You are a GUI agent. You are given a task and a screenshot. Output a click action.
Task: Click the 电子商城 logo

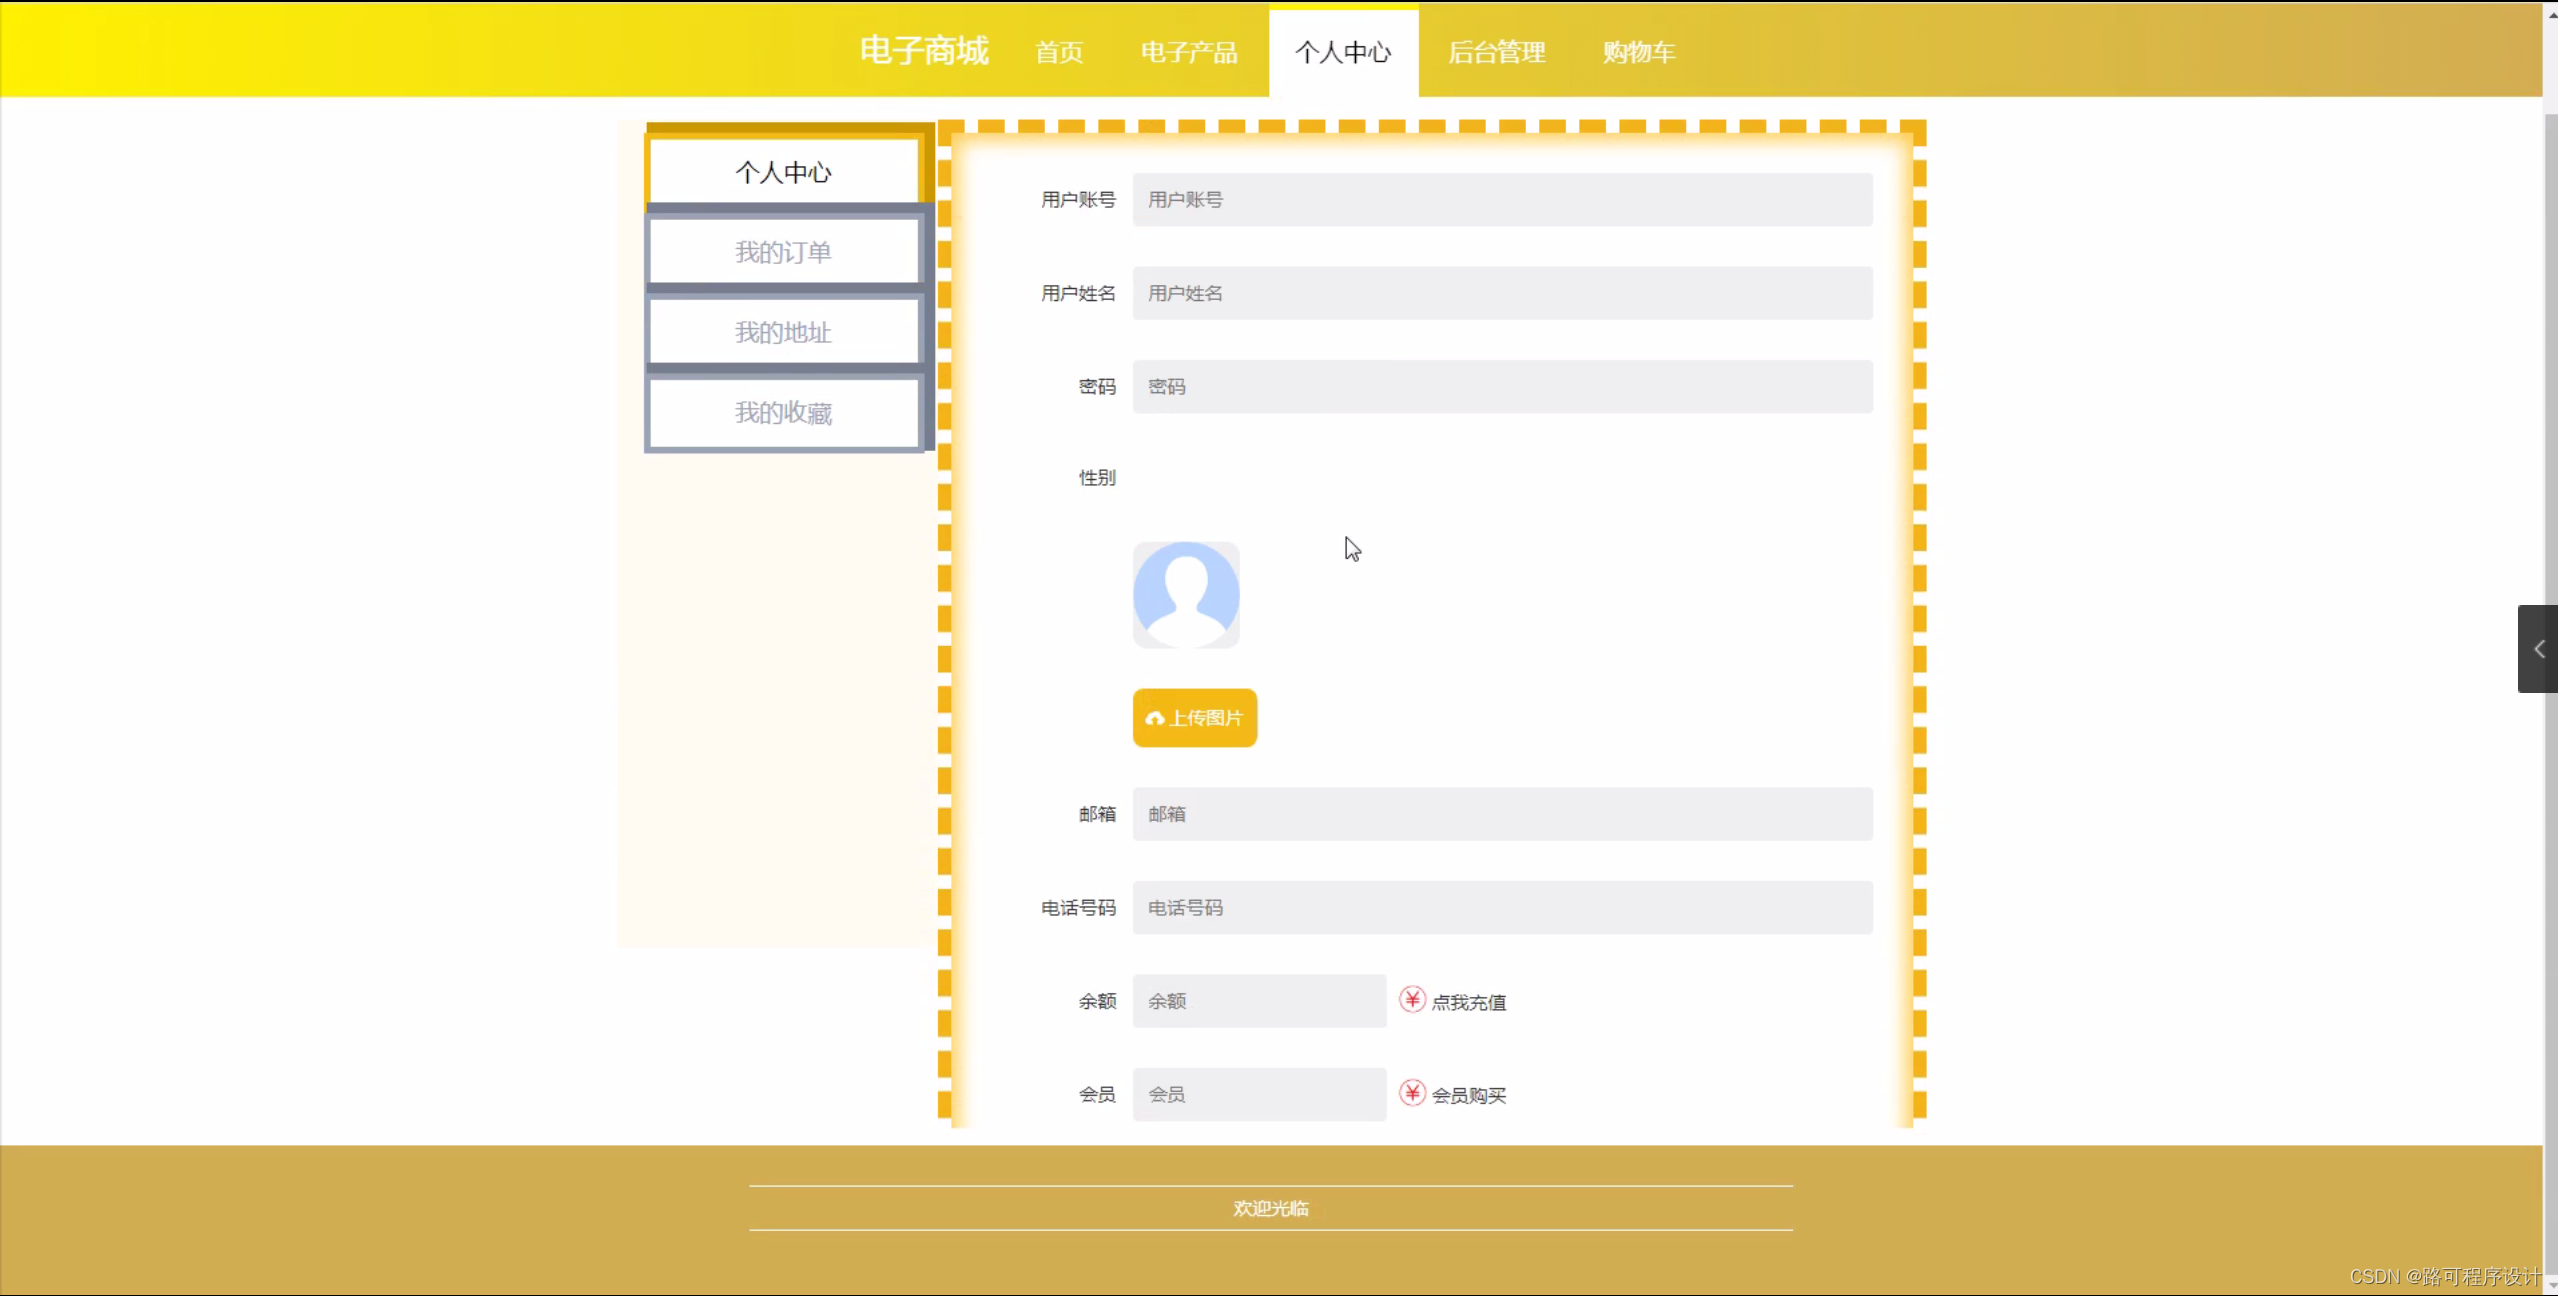(922, 51)
